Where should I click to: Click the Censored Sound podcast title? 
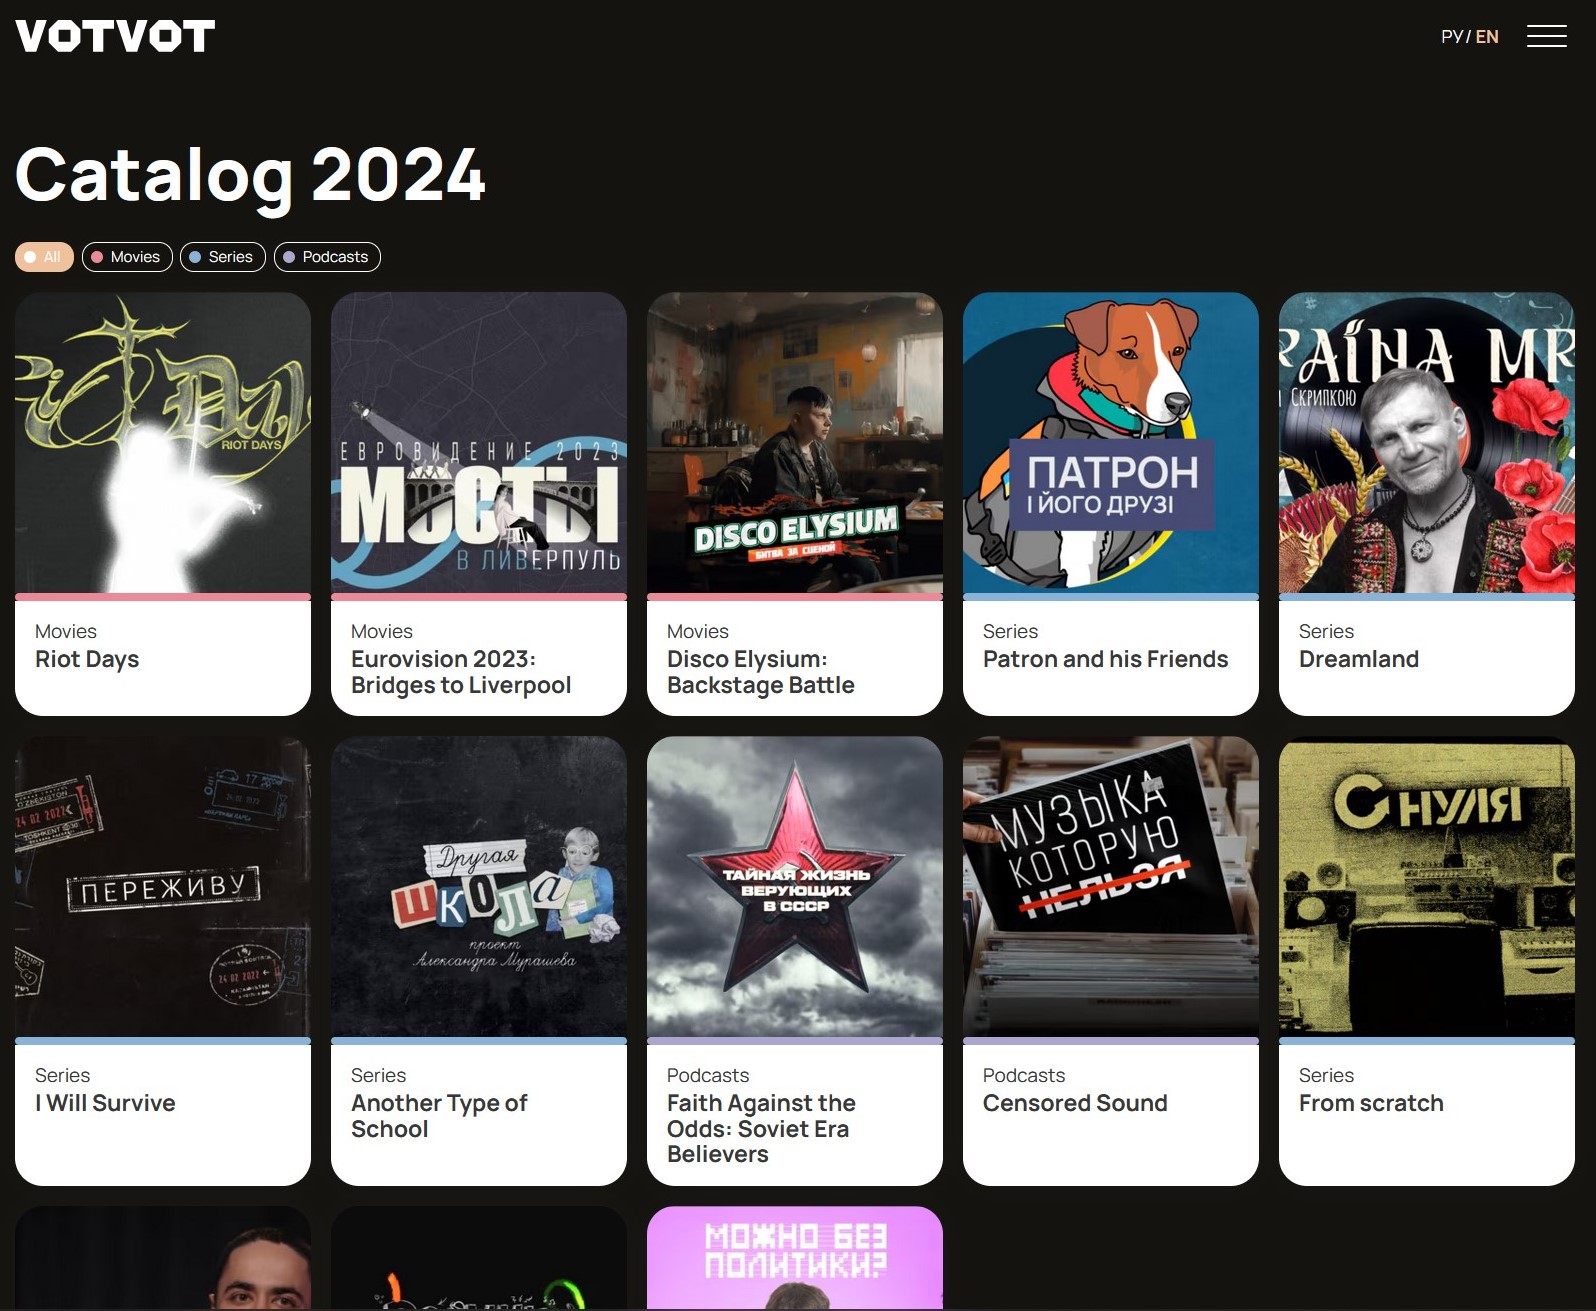pos(1075,1103)
